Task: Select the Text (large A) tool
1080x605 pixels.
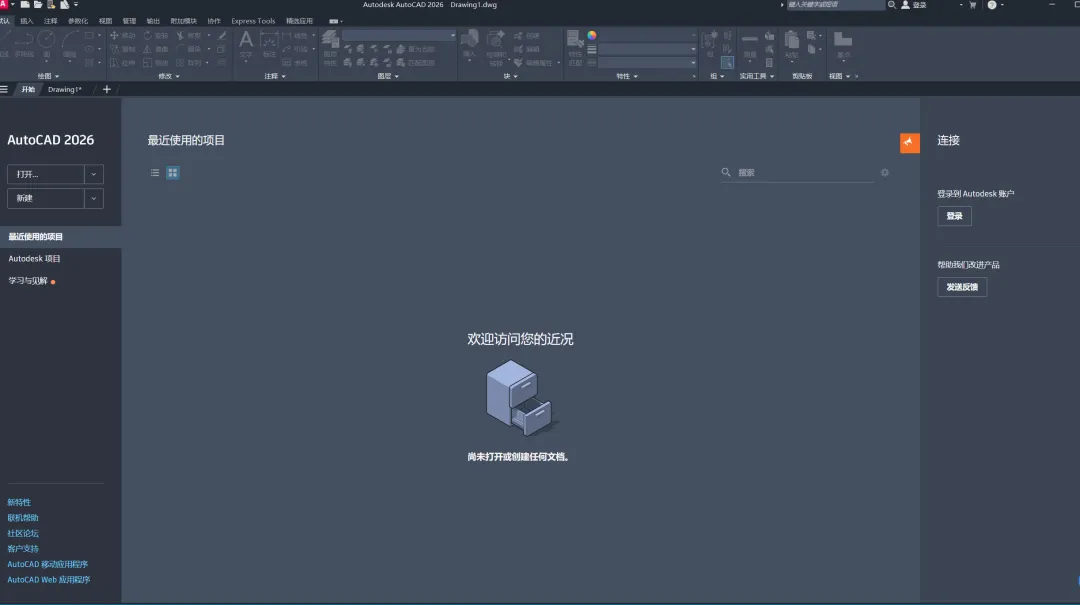Action: pos(246,44)
